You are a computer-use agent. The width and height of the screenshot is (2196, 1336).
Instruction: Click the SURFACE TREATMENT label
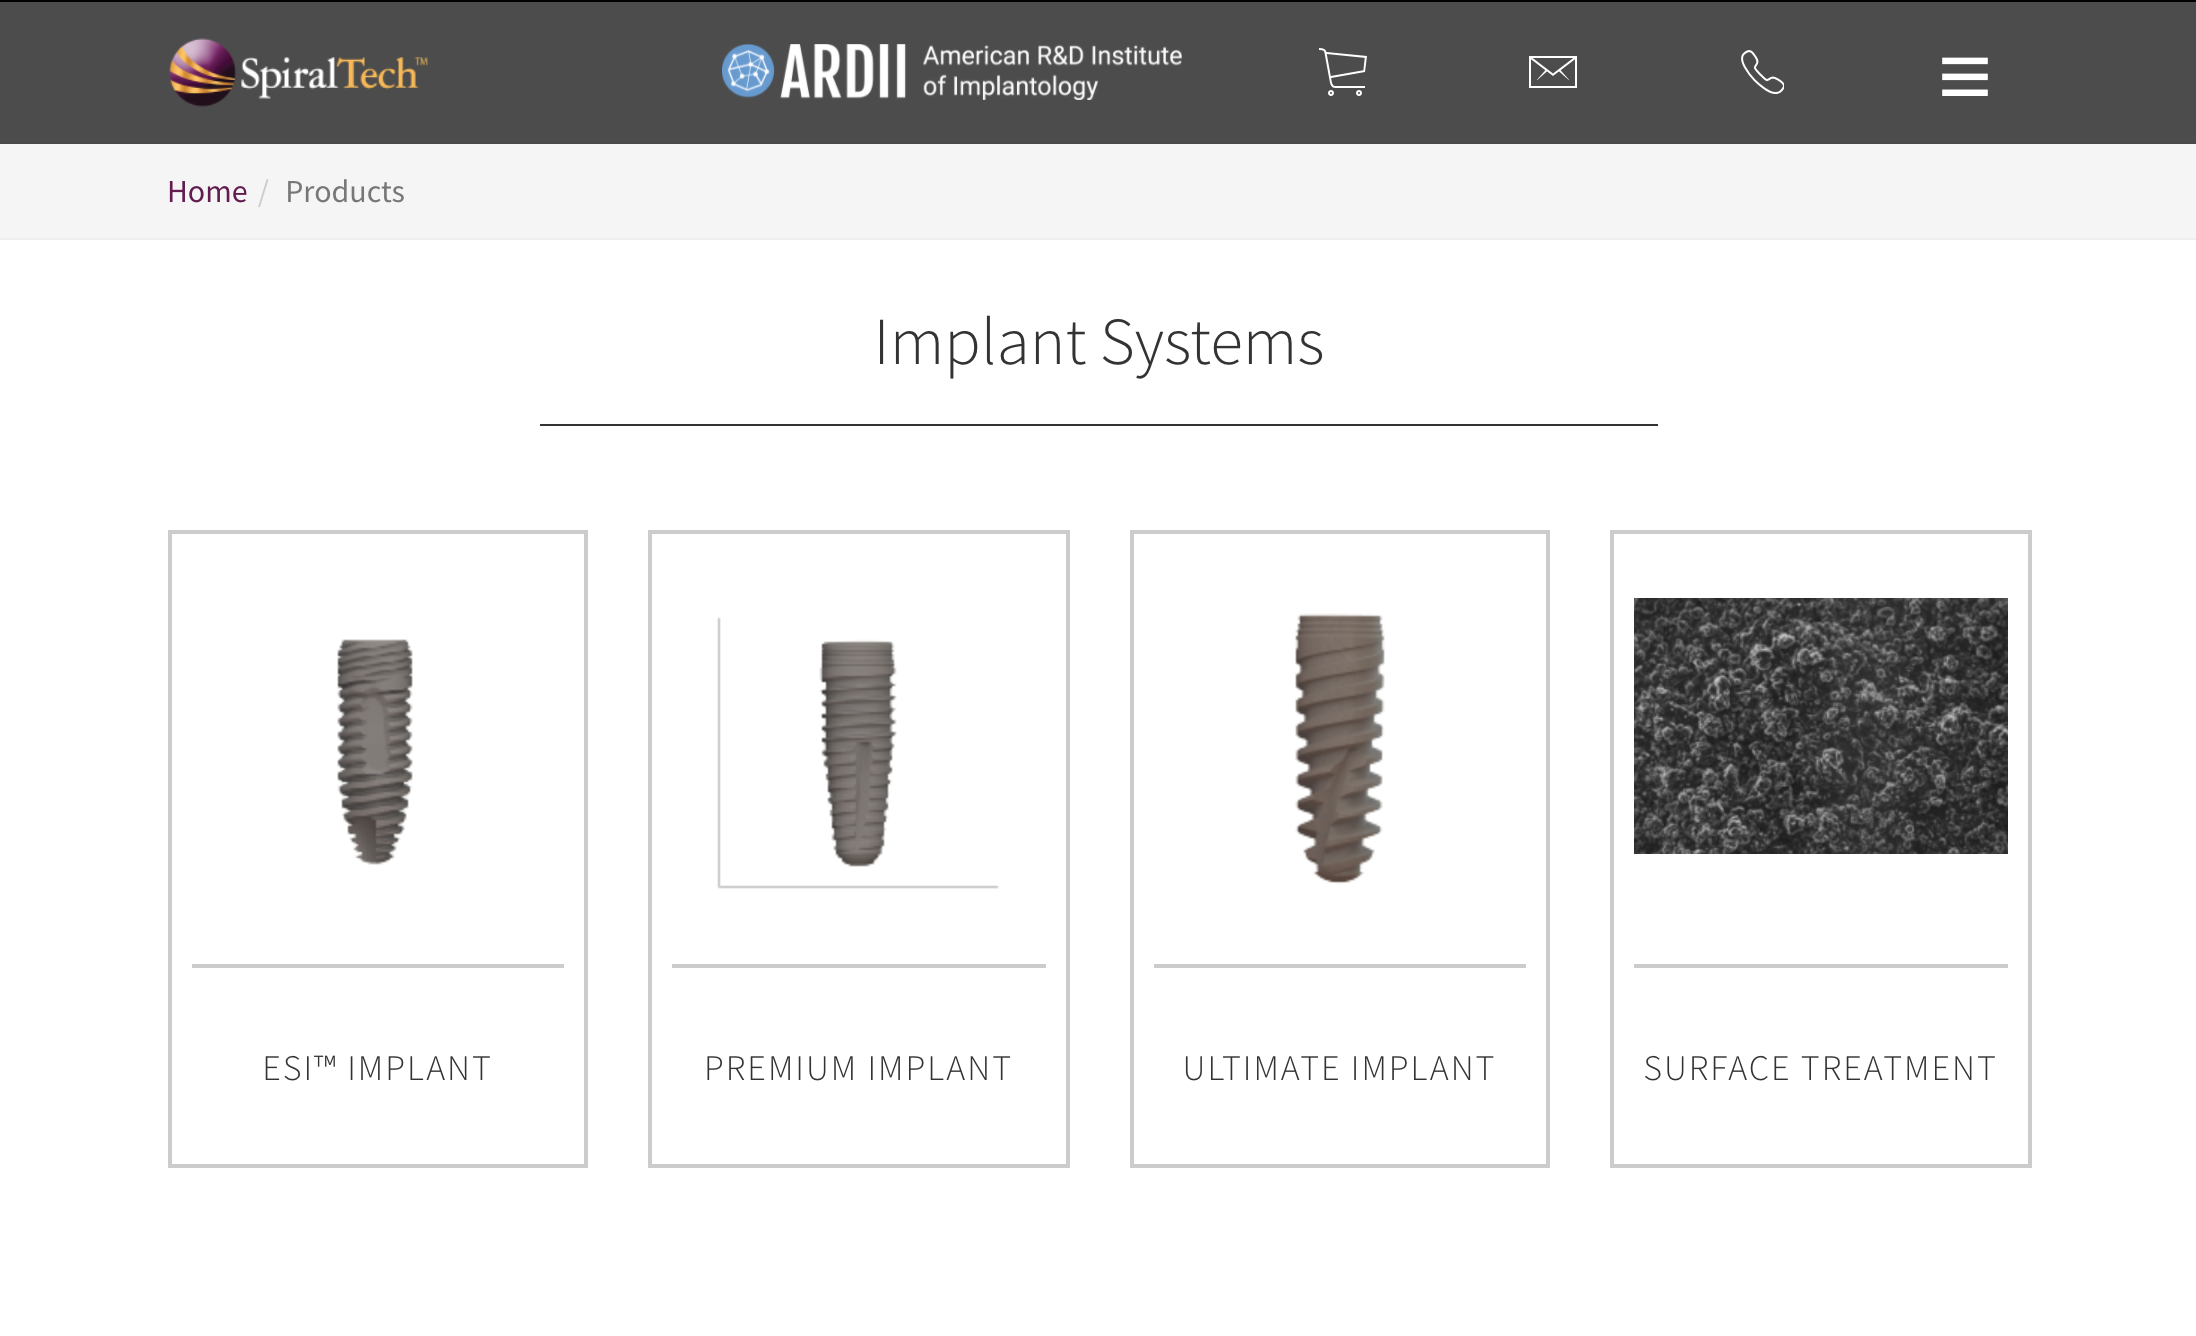tap(1820, 1068)
